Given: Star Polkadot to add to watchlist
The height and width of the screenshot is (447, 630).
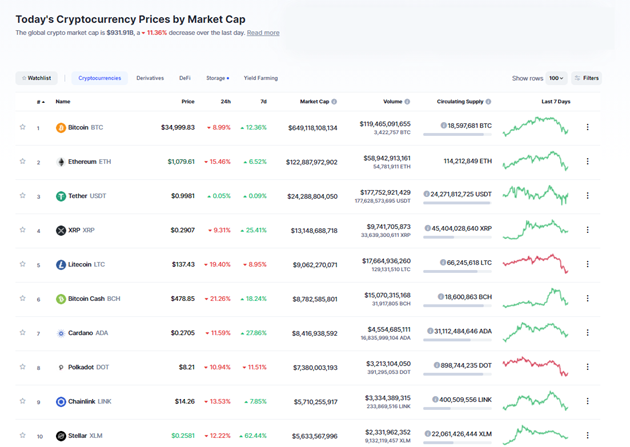Looking at the screenshot, I should (x=22, y=367).
